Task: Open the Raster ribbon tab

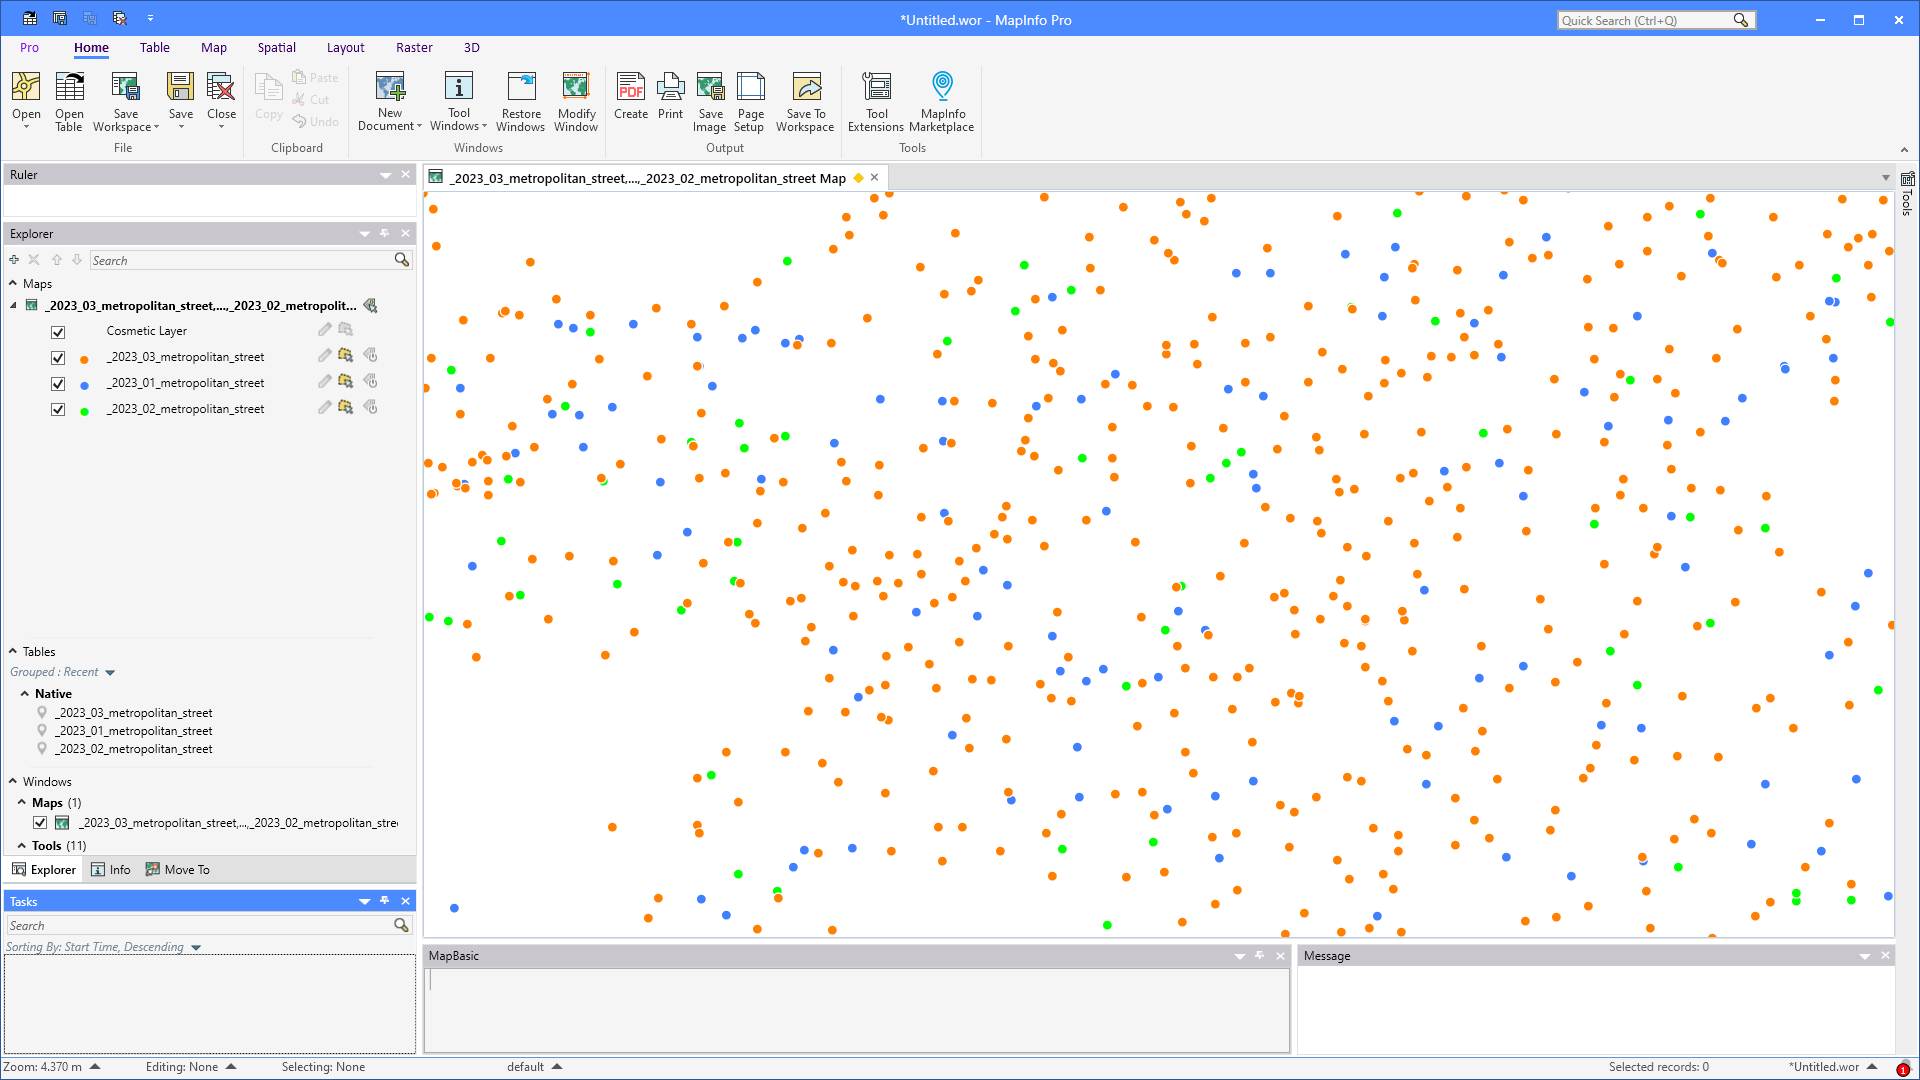Action: (414, 47)
